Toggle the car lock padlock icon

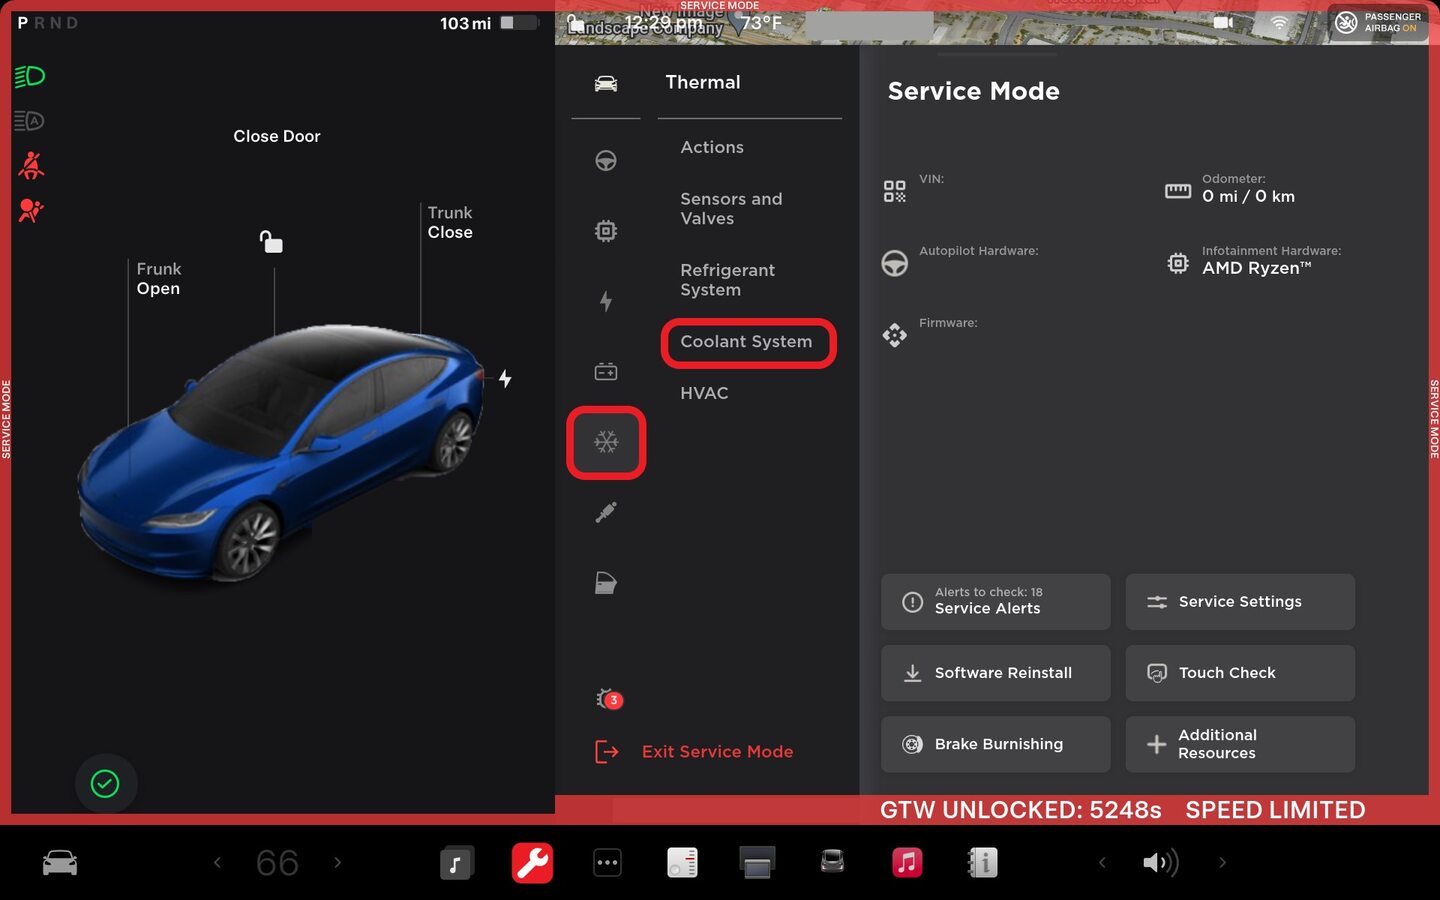coord(271,242)
